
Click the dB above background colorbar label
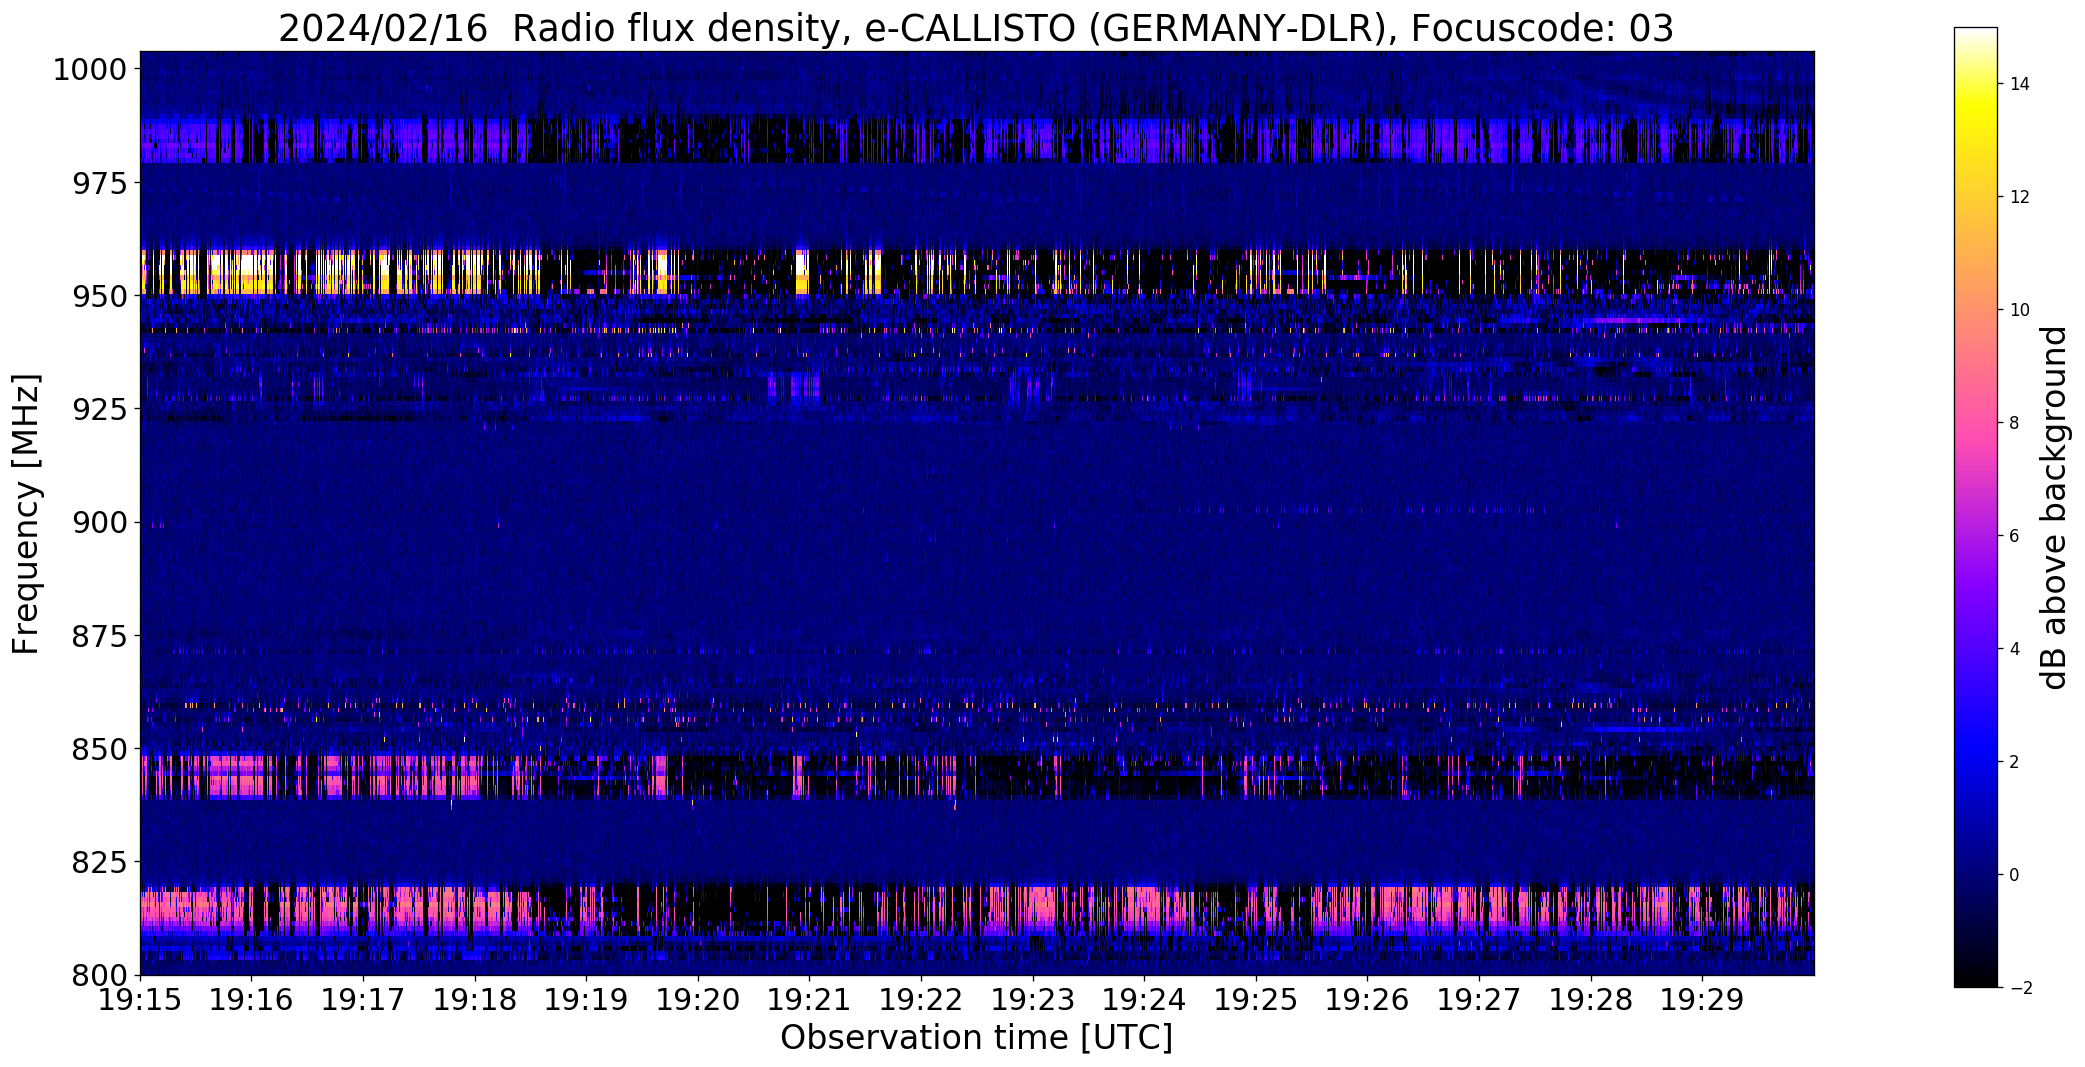pyautogui.click(x=2055, y=508)
